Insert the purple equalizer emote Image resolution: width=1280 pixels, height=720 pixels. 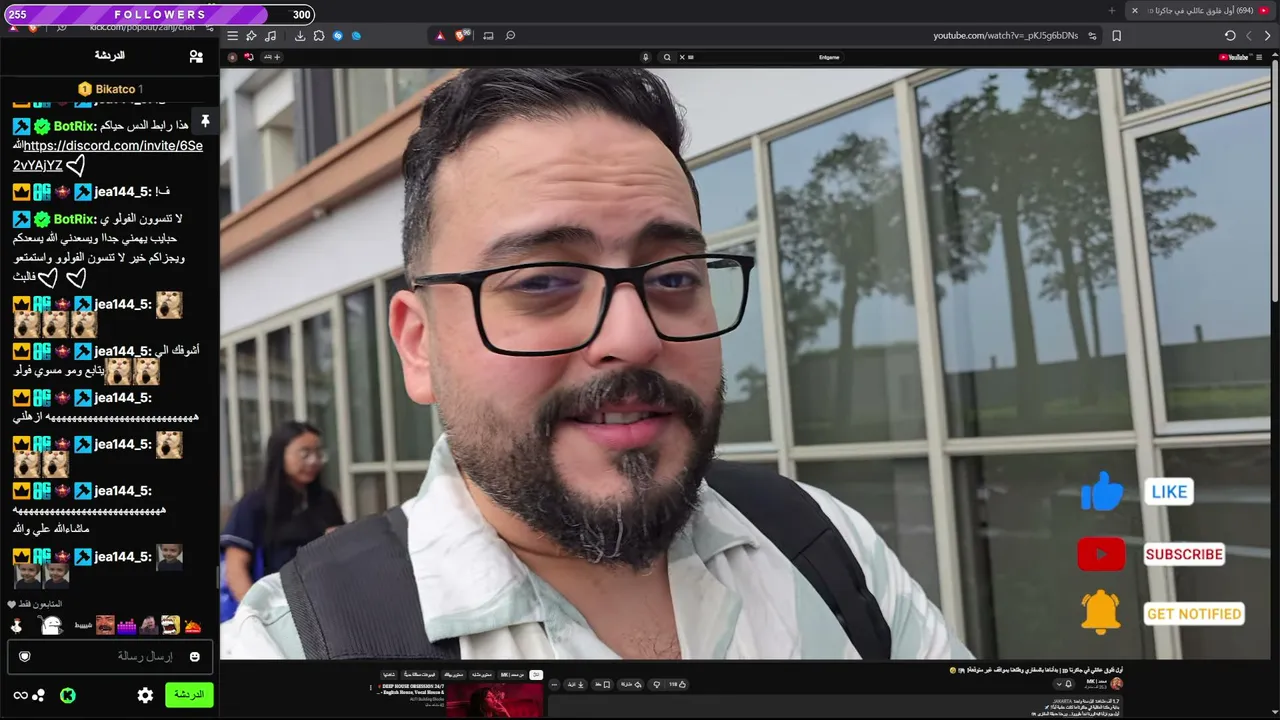(x=127, y=626)
